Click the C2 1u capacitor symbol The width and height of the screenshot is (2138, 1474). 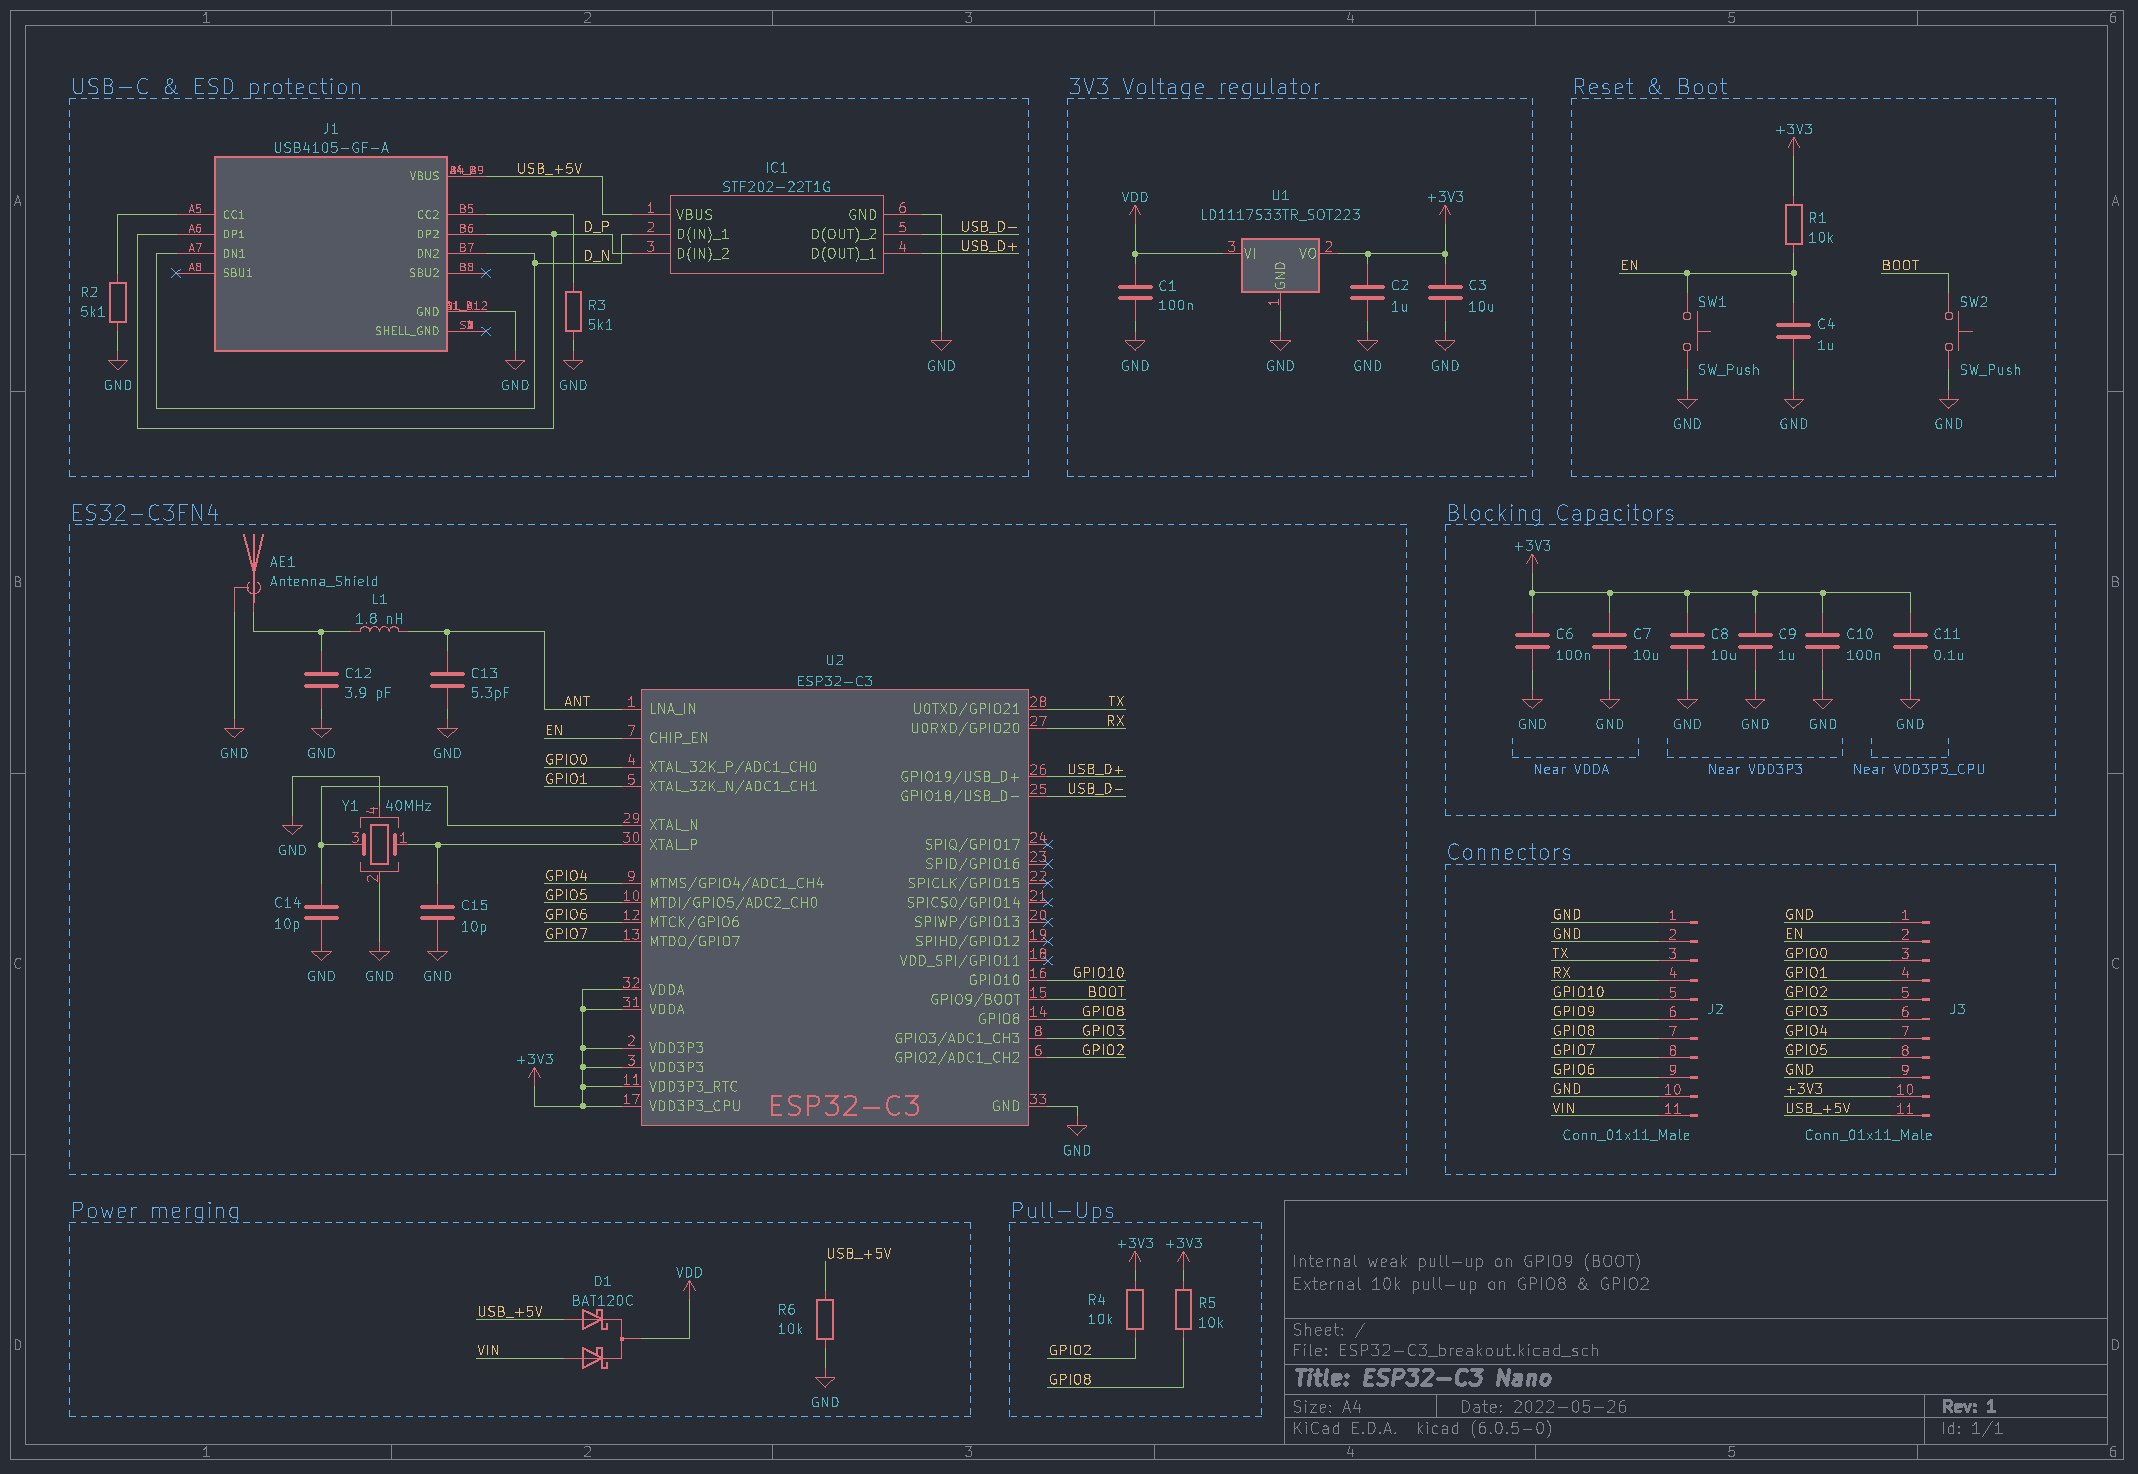[x=1367, y=292]
